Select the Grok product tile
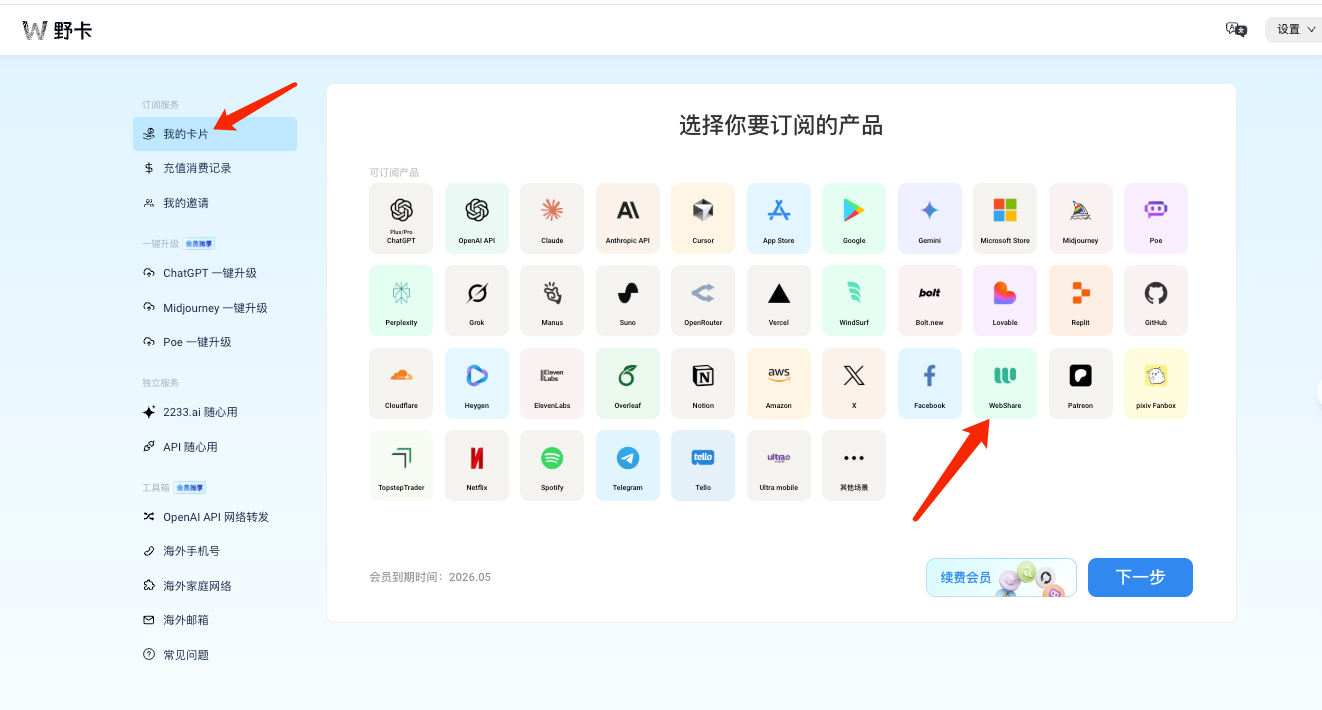The image size is (1322, 710). coord(477,300)
